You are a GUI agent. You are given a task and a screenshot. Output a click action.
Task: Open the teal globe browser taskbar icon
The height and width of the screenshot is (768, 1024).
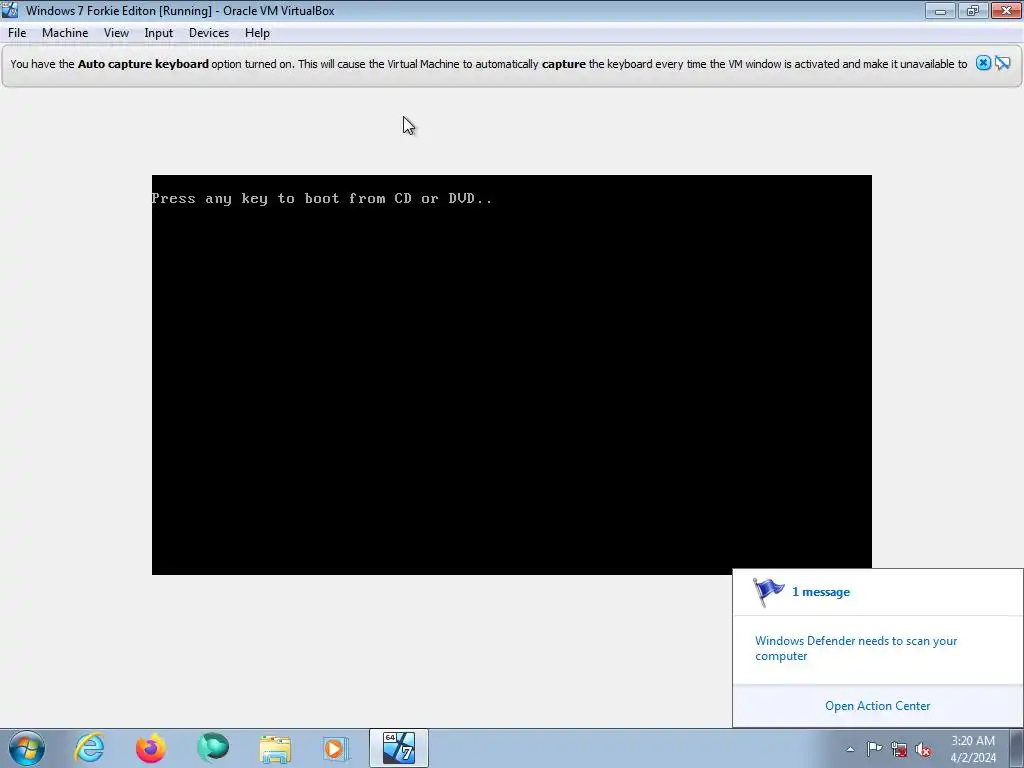[x=213, y=748]
